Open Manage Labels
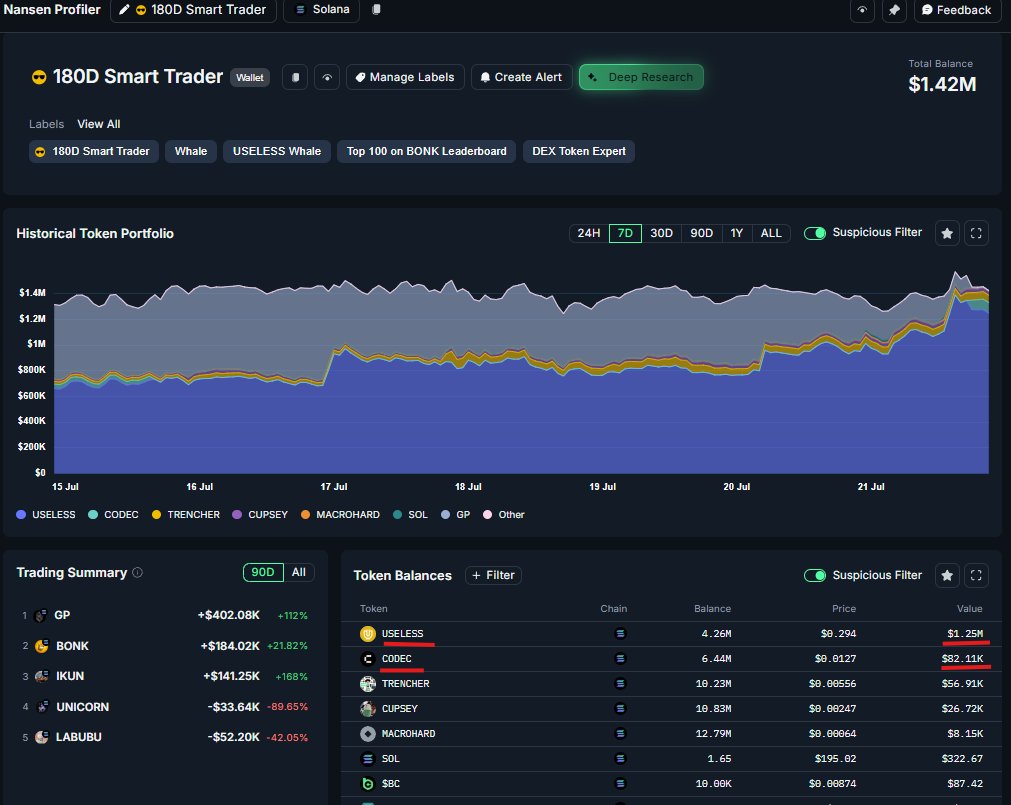Screen dimensions: 1011x805 pyautogui.click(x=406, y=77)
